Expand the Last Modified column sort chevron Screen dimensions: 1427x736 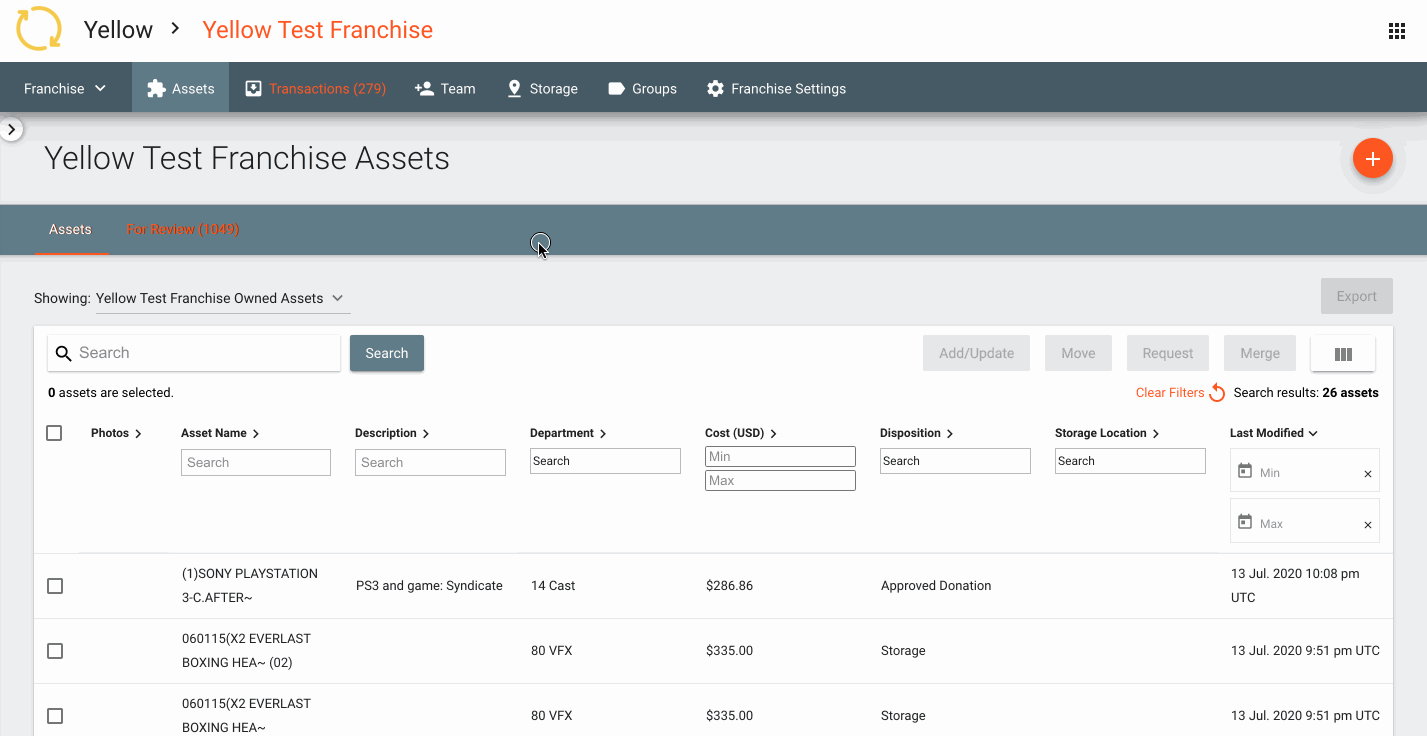click(1313, 432)
